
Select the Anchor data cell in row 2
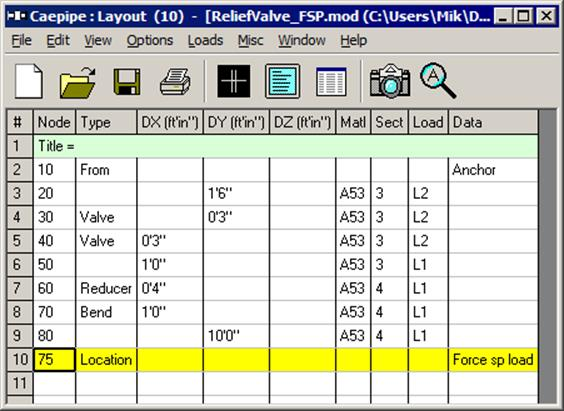[x=493, y=170]
